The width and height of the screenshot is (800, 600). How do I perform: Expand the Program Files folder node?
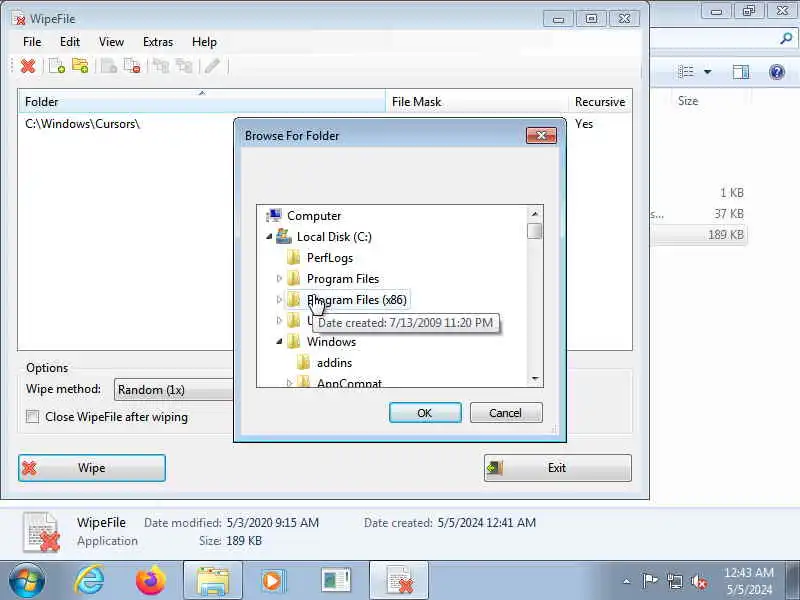coord(279,279)
